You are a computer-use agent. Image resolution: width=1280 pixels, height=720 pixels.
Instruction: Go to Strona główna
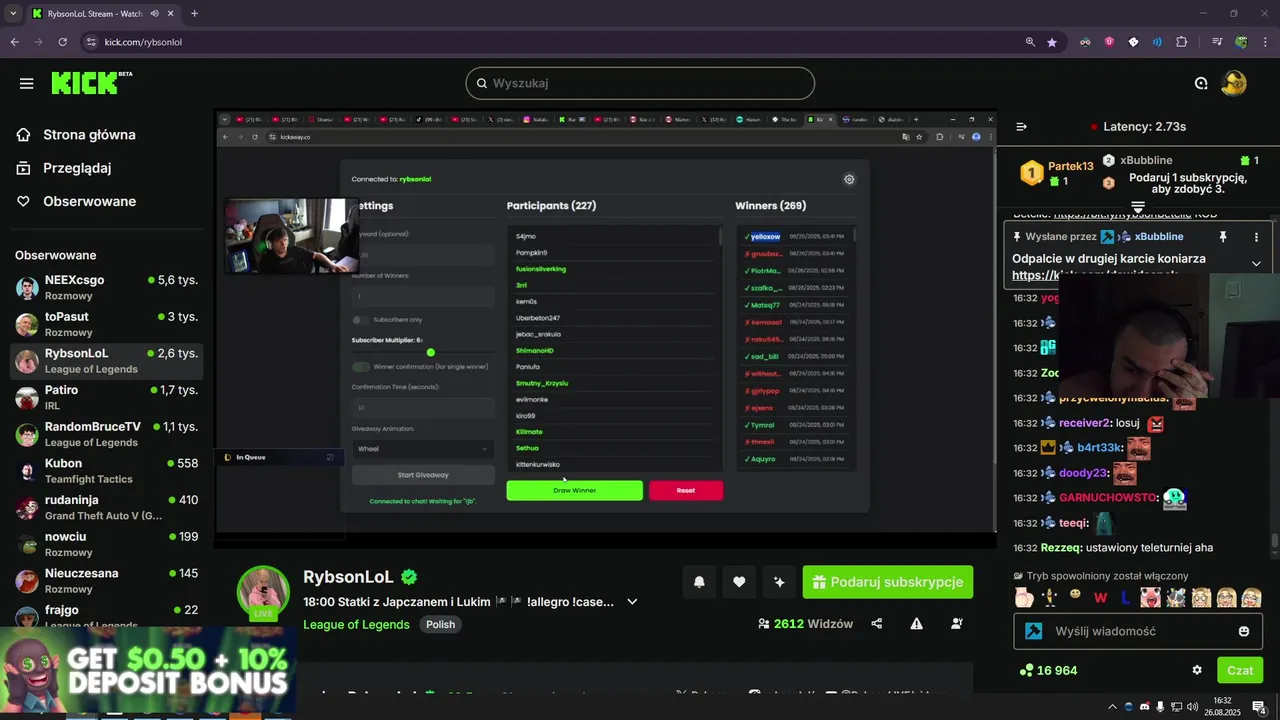pyautogui.click(x=89, y=135)
